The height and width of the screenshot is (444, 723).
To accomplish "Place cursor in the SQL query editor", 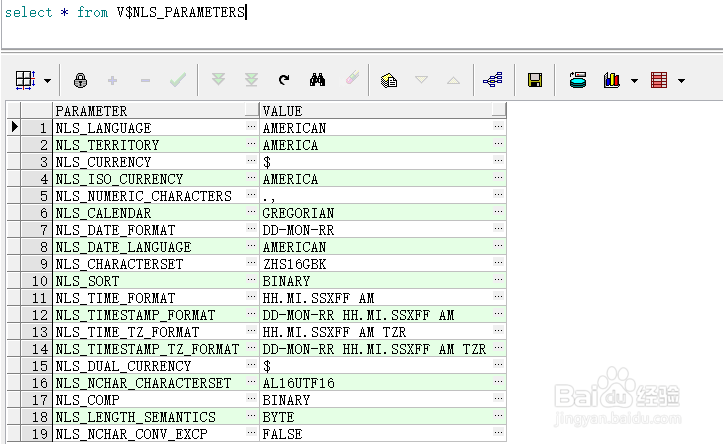I will [362, 23].
